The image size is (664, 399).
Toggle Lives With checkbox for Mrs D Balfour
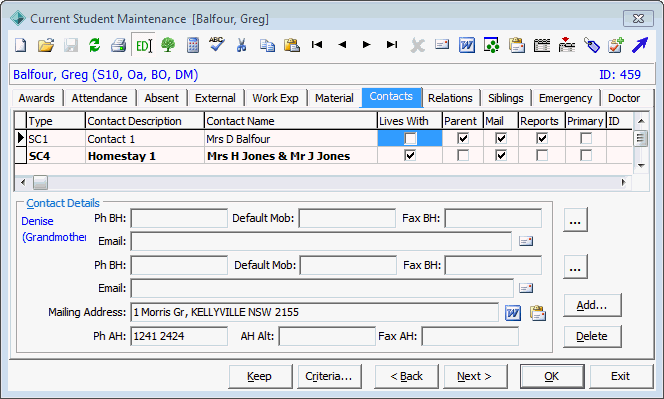point(410,139)
